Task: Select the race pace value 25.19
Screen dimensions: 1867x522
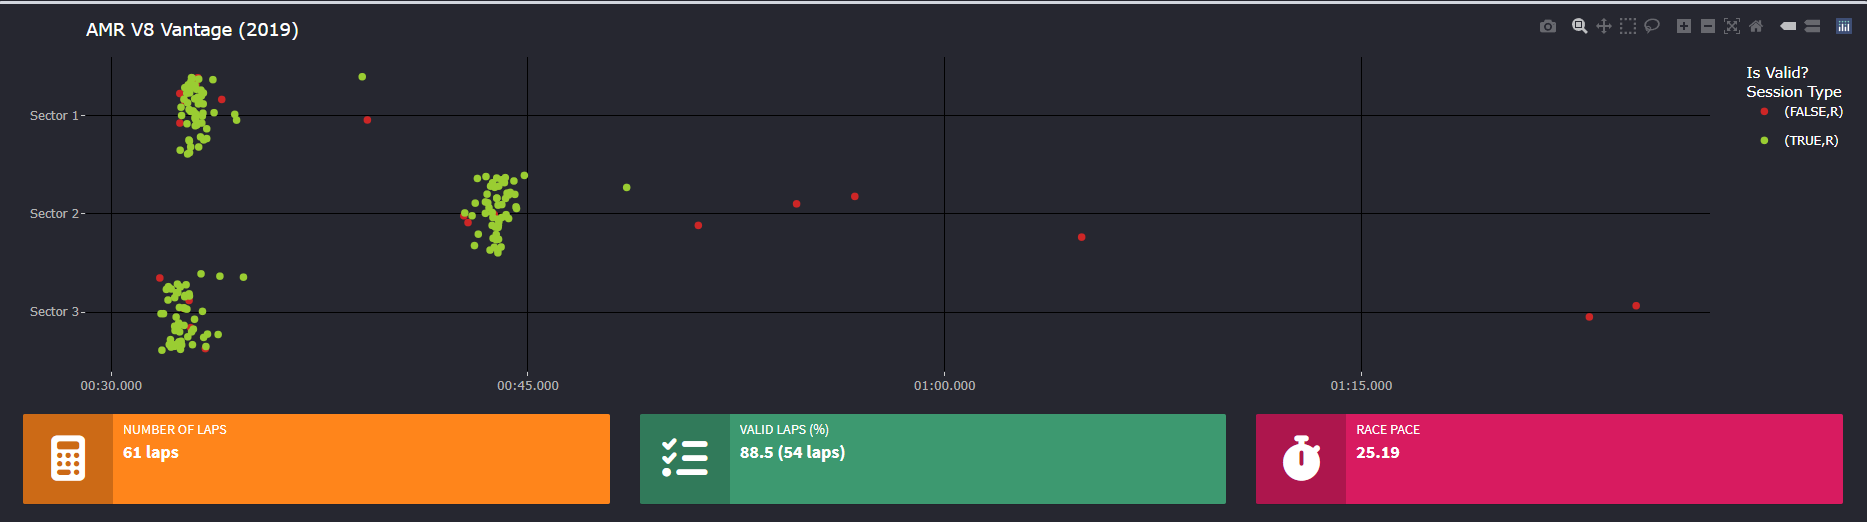Action: coord(1378,453)
